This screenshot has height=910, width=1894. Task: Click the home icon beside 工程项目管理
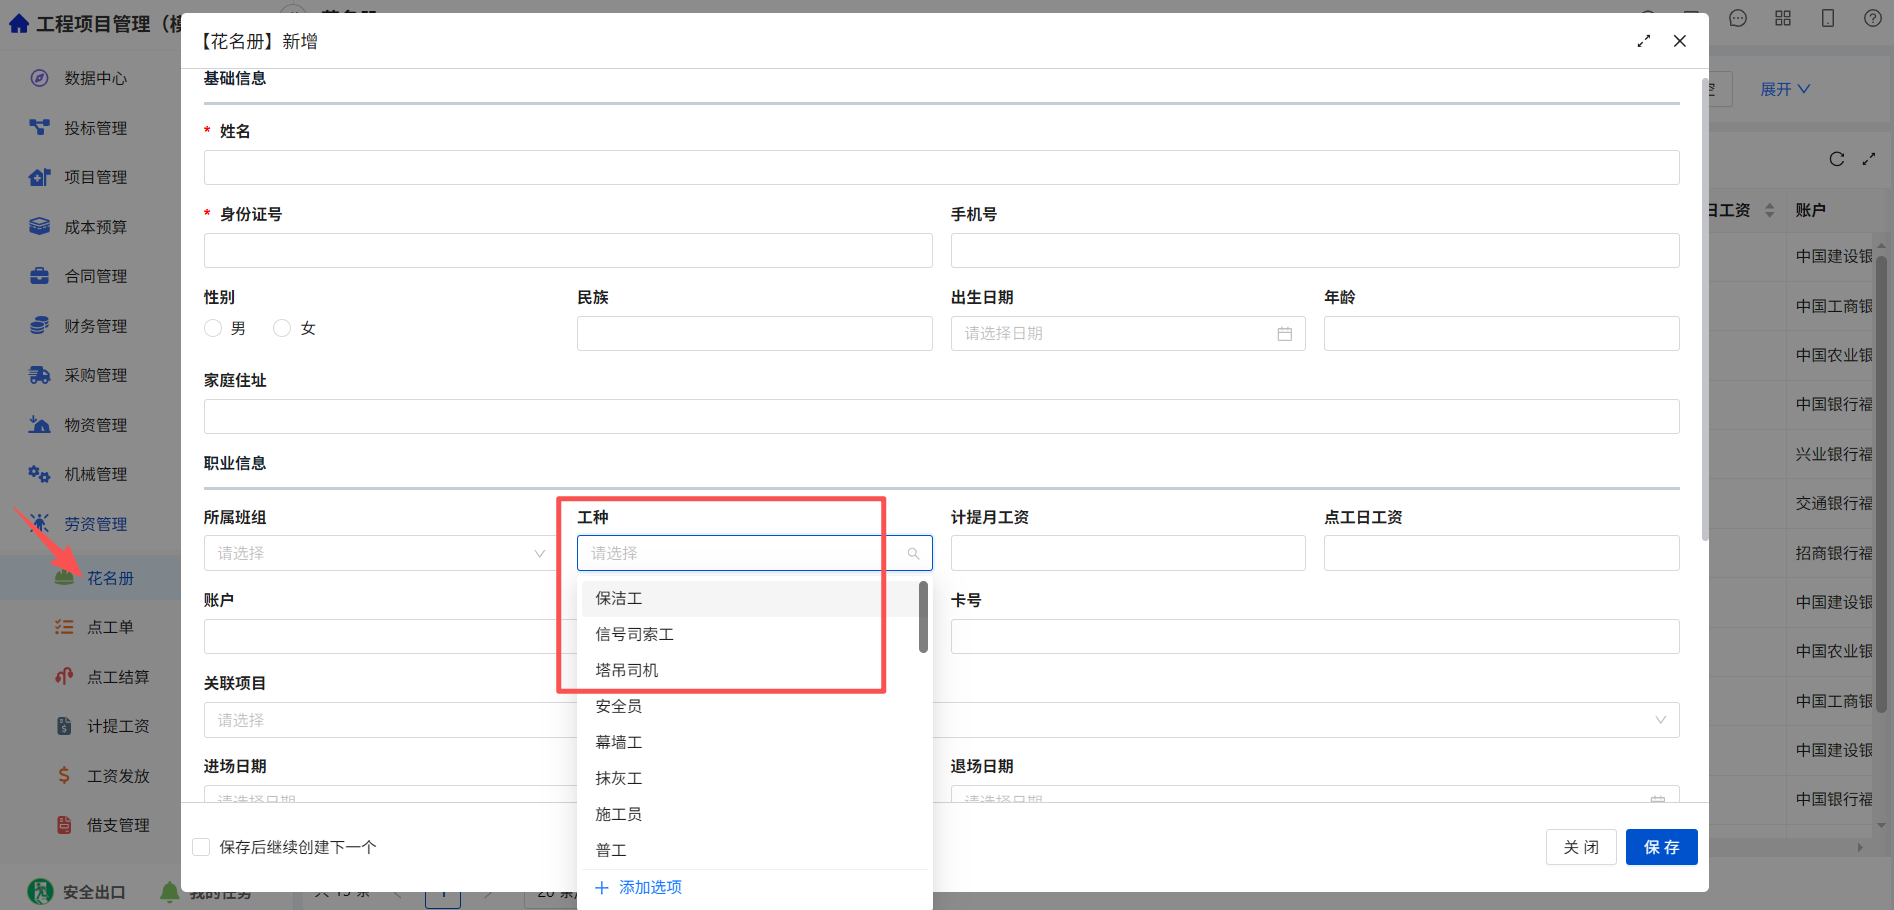(19, 23)
